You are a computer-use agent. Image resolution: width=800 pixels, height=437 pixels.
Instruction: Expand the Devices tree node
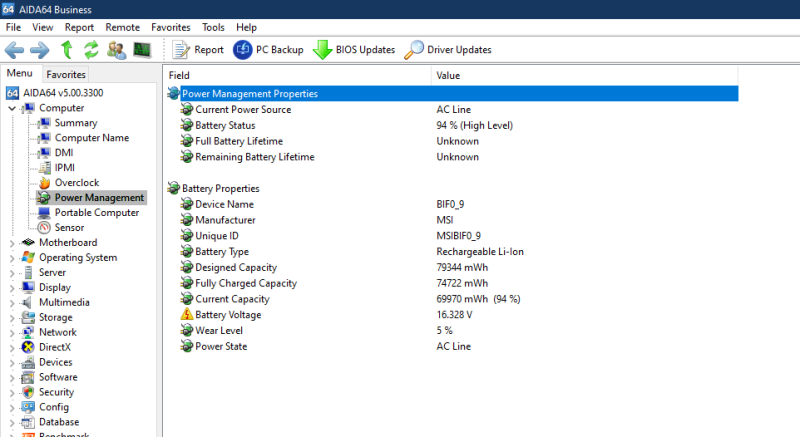pos(12,363)
